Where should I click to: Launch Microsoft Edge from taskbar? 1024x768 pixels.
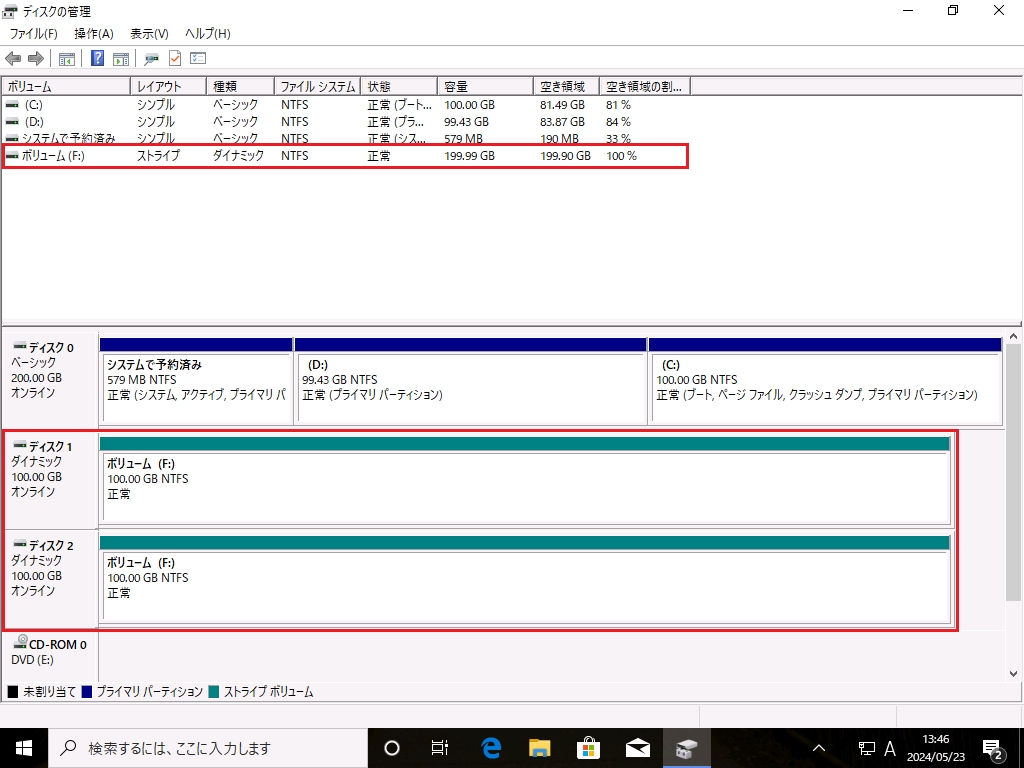(x=490, y=748)
